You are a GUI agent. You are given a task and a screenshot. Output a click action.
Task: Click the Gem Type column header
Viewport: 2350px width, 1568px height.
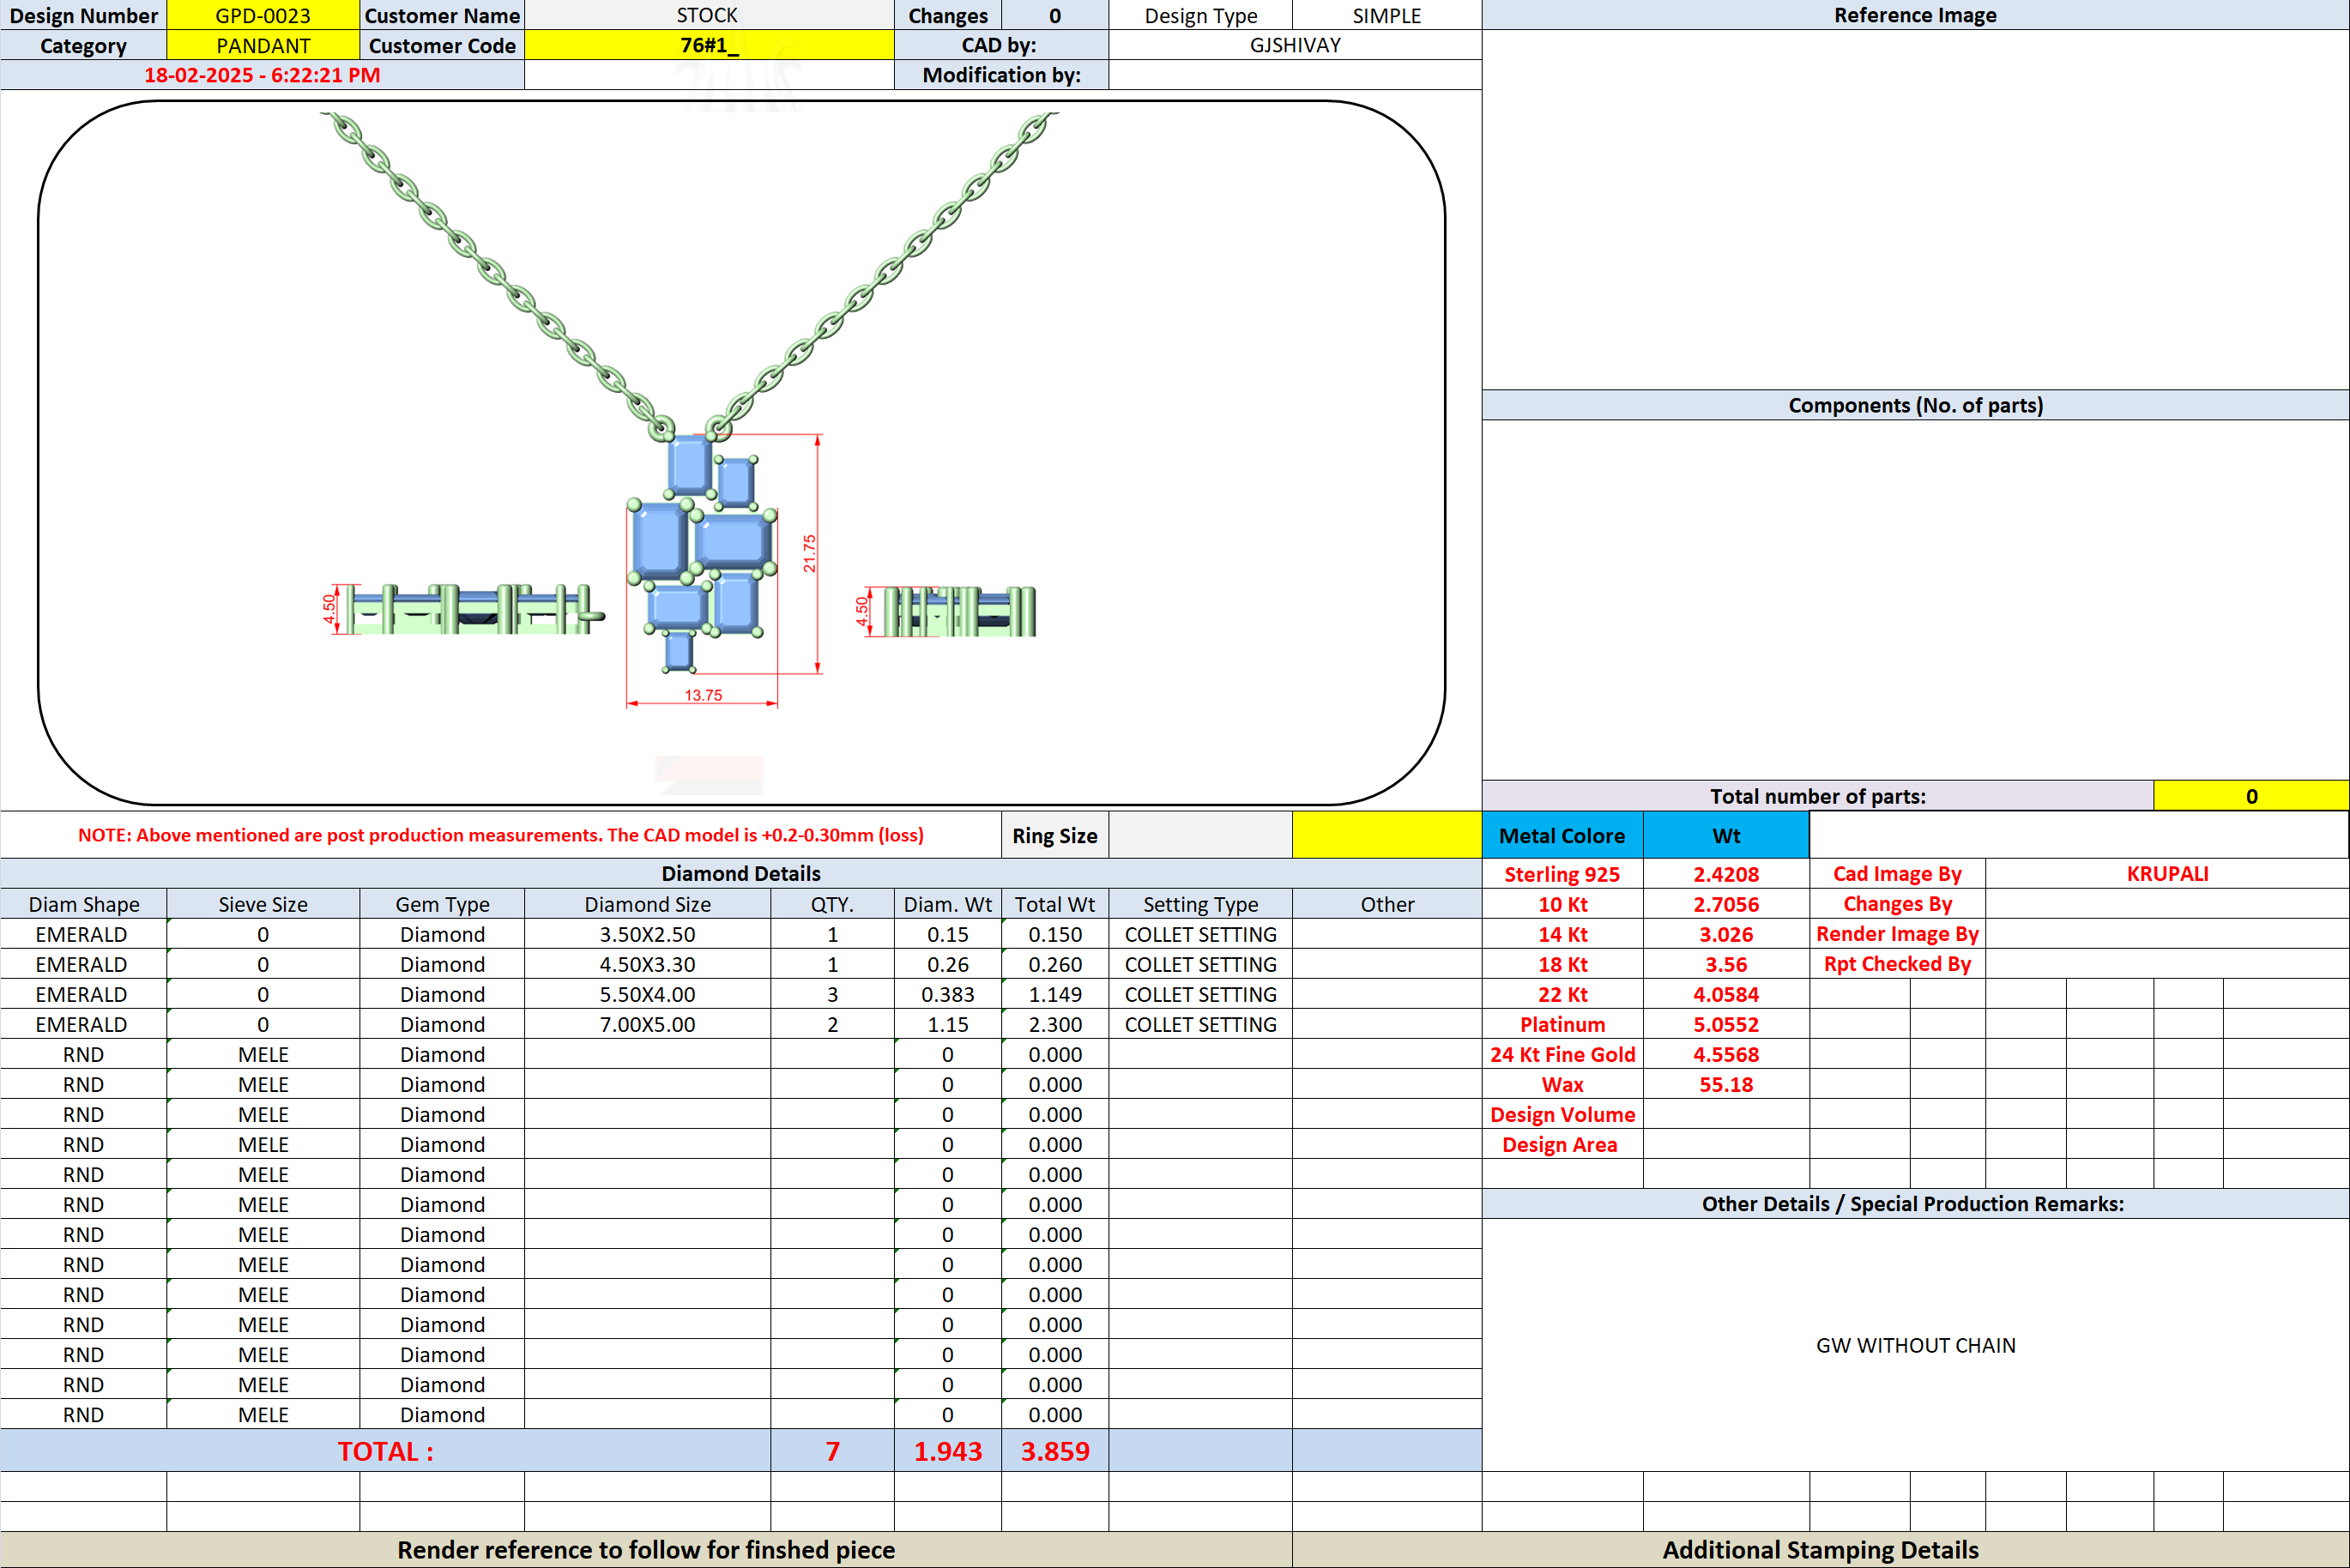(x=442, y=904)
